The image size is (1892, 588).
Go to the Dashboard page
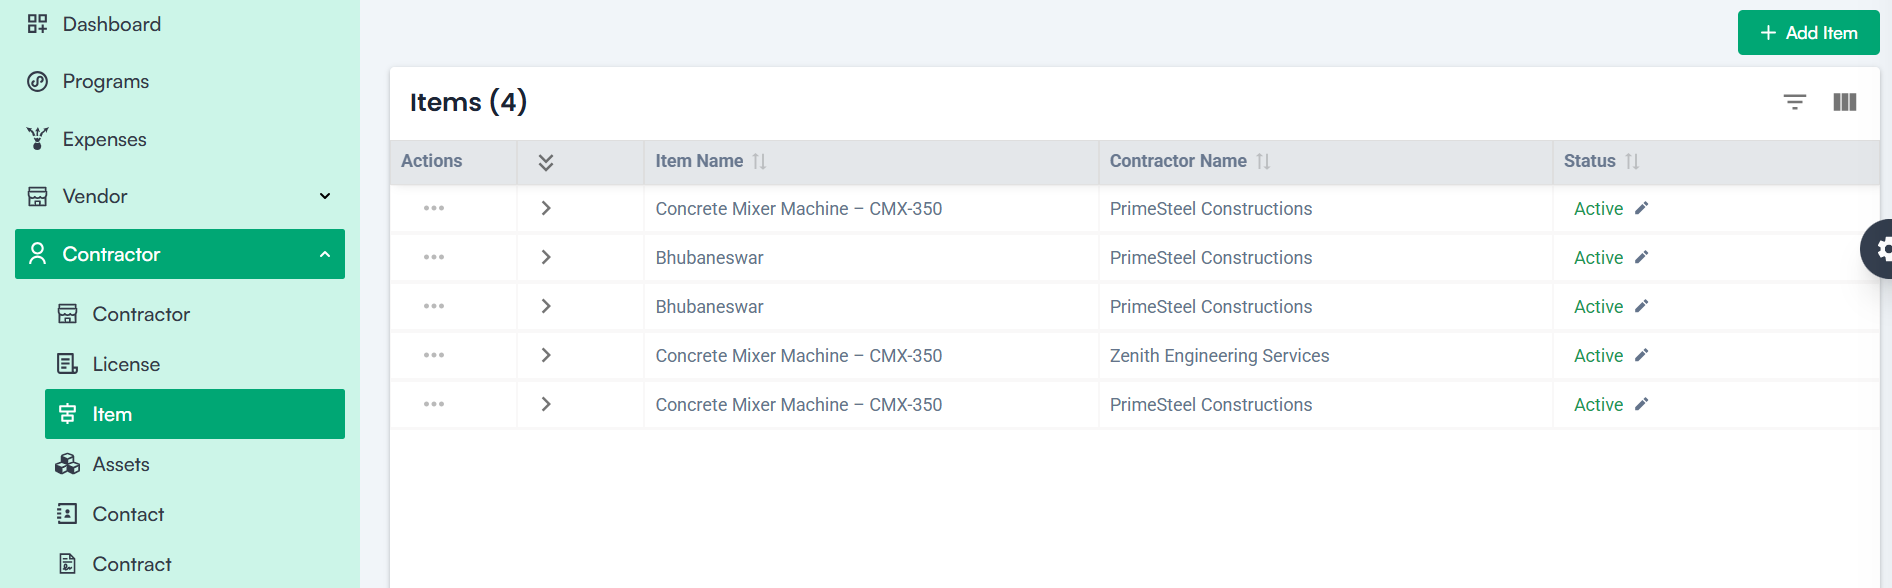111,24
